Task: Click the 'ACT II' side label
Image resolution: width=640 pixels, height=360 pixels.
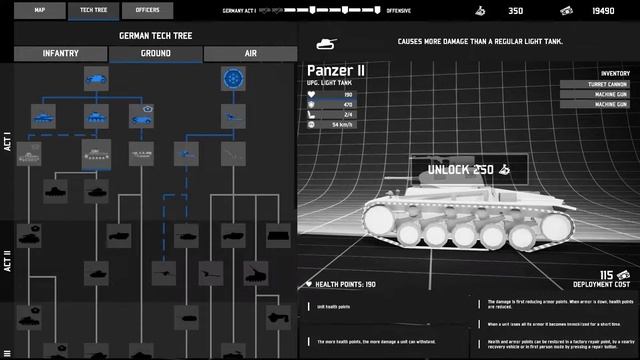Action: (7, 260)
